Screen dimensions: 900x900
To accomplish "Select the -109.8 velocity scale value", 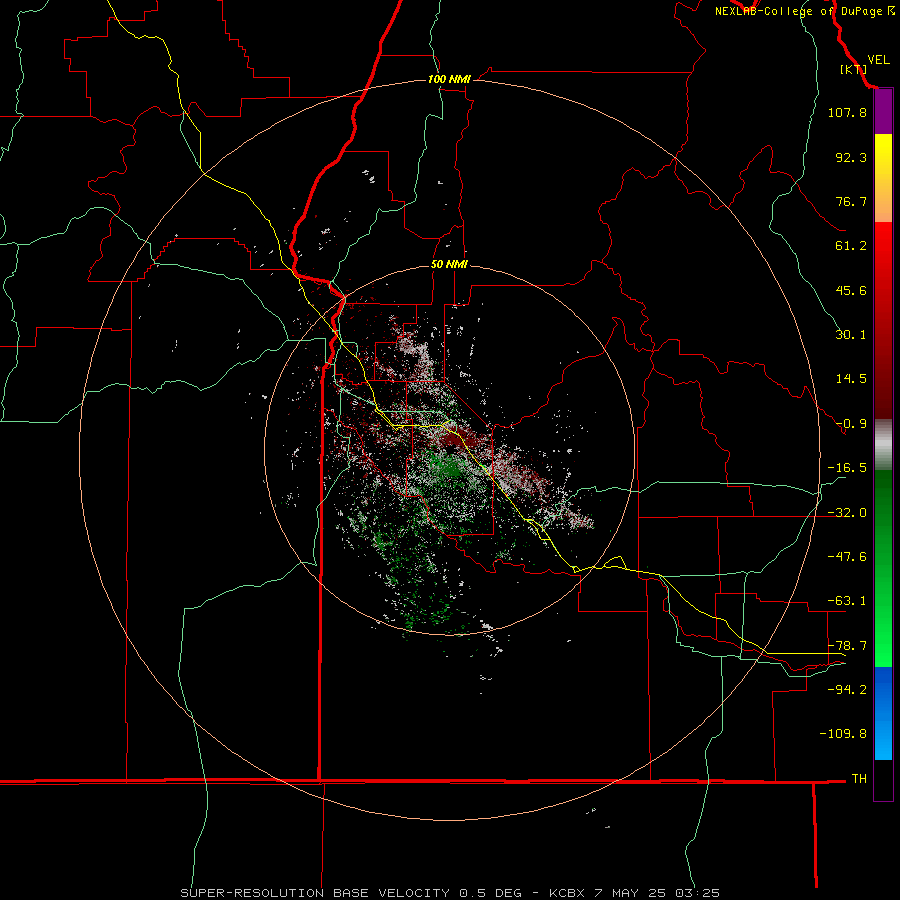I will tap(843, 734).
